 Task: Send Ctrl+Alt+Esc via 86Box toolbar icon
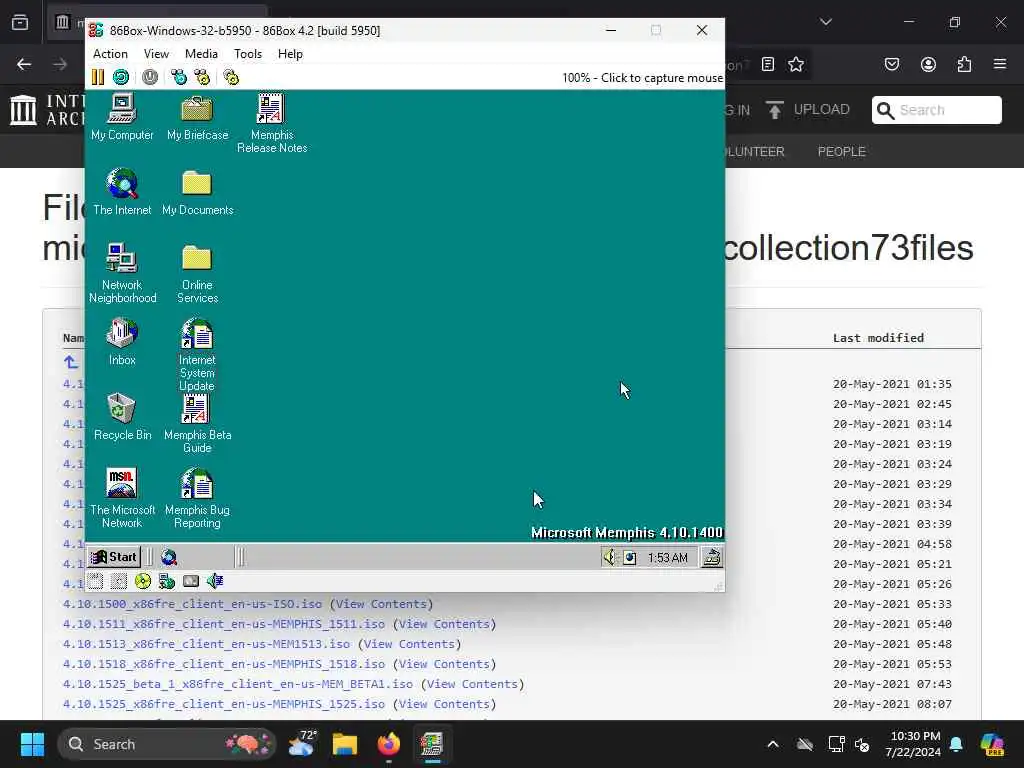[x=202, y=77]
